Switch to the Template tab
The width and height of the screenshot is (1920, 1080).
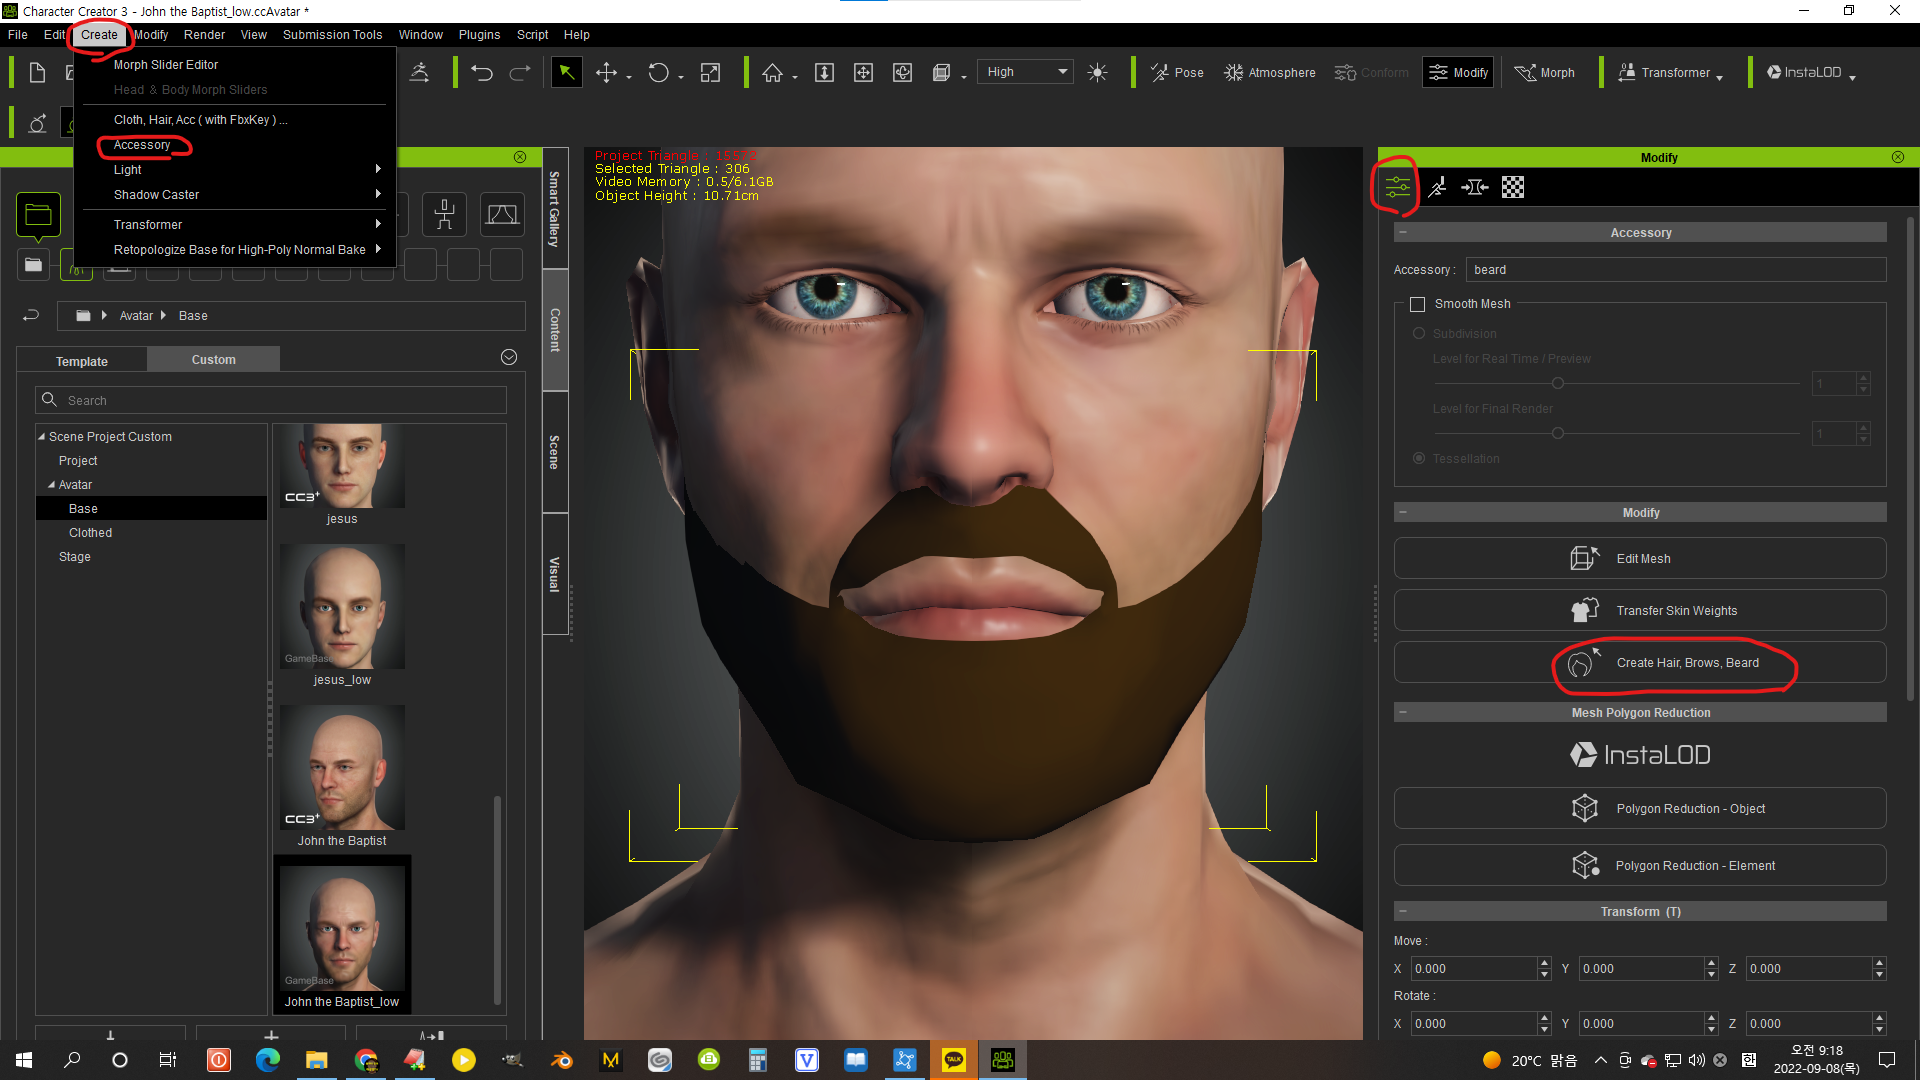coord(82,361)
